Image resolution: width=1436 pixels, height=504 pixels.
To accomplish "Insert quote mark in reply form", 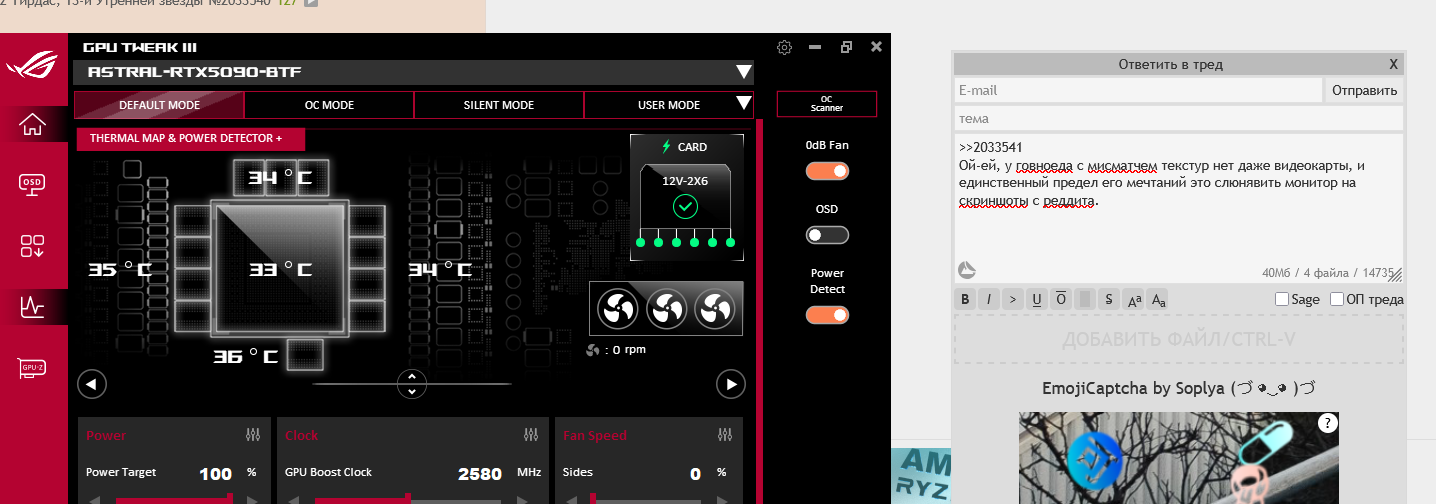I will [x=1012, y=299].
